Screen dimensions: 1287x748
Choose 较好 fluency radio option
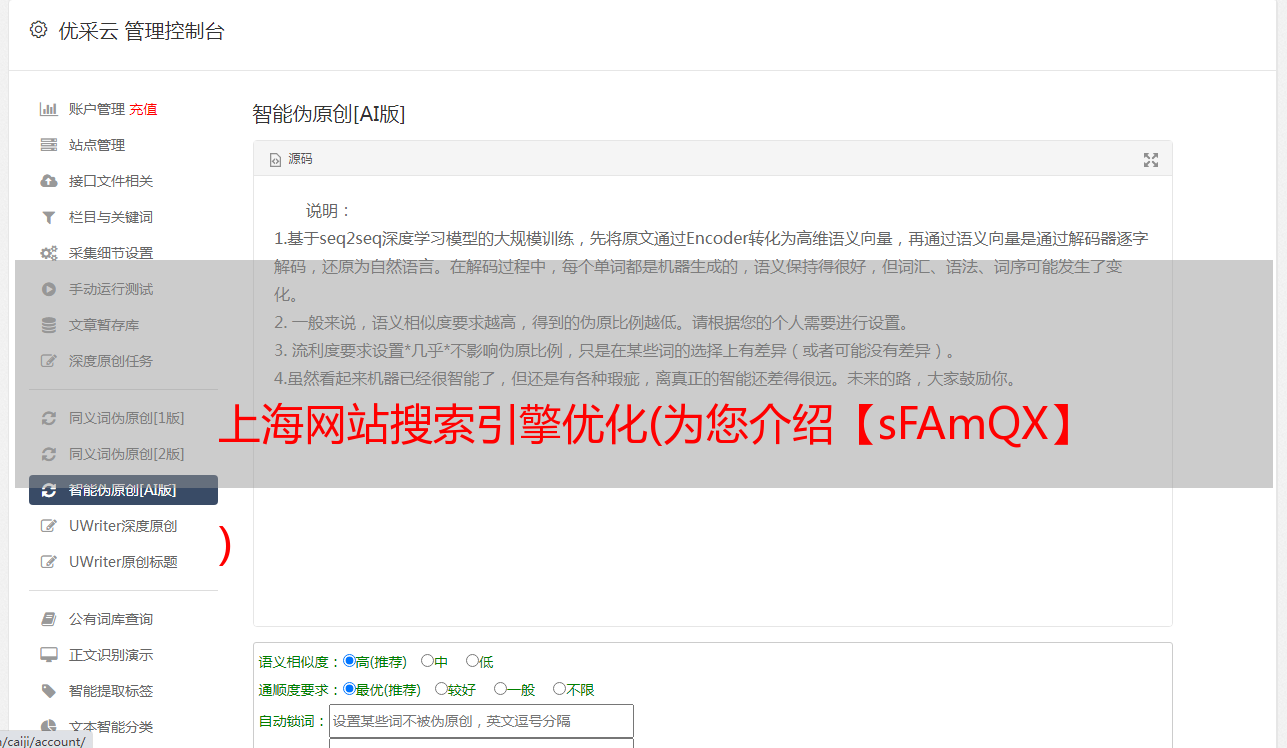pyautogui.click(x=441, y=689)
